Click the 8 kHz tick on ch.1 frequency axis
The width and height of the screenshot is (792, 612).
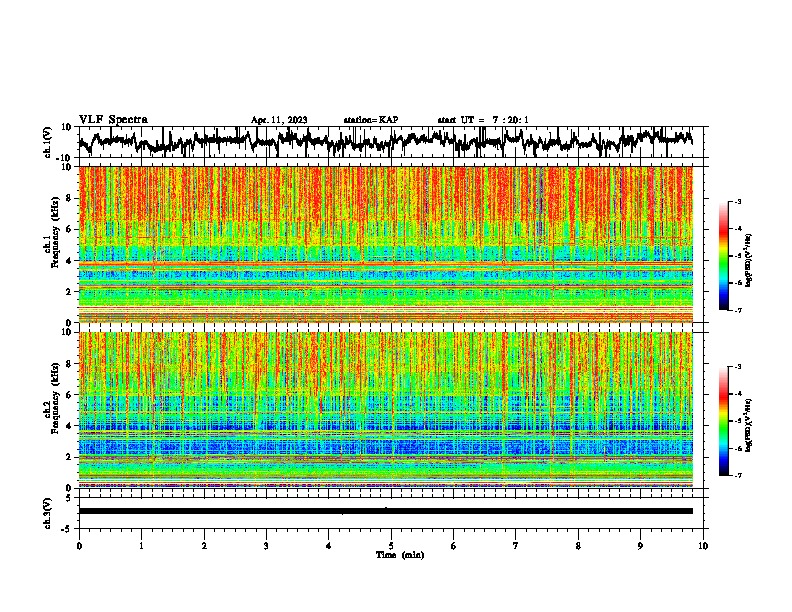point(69,198)
